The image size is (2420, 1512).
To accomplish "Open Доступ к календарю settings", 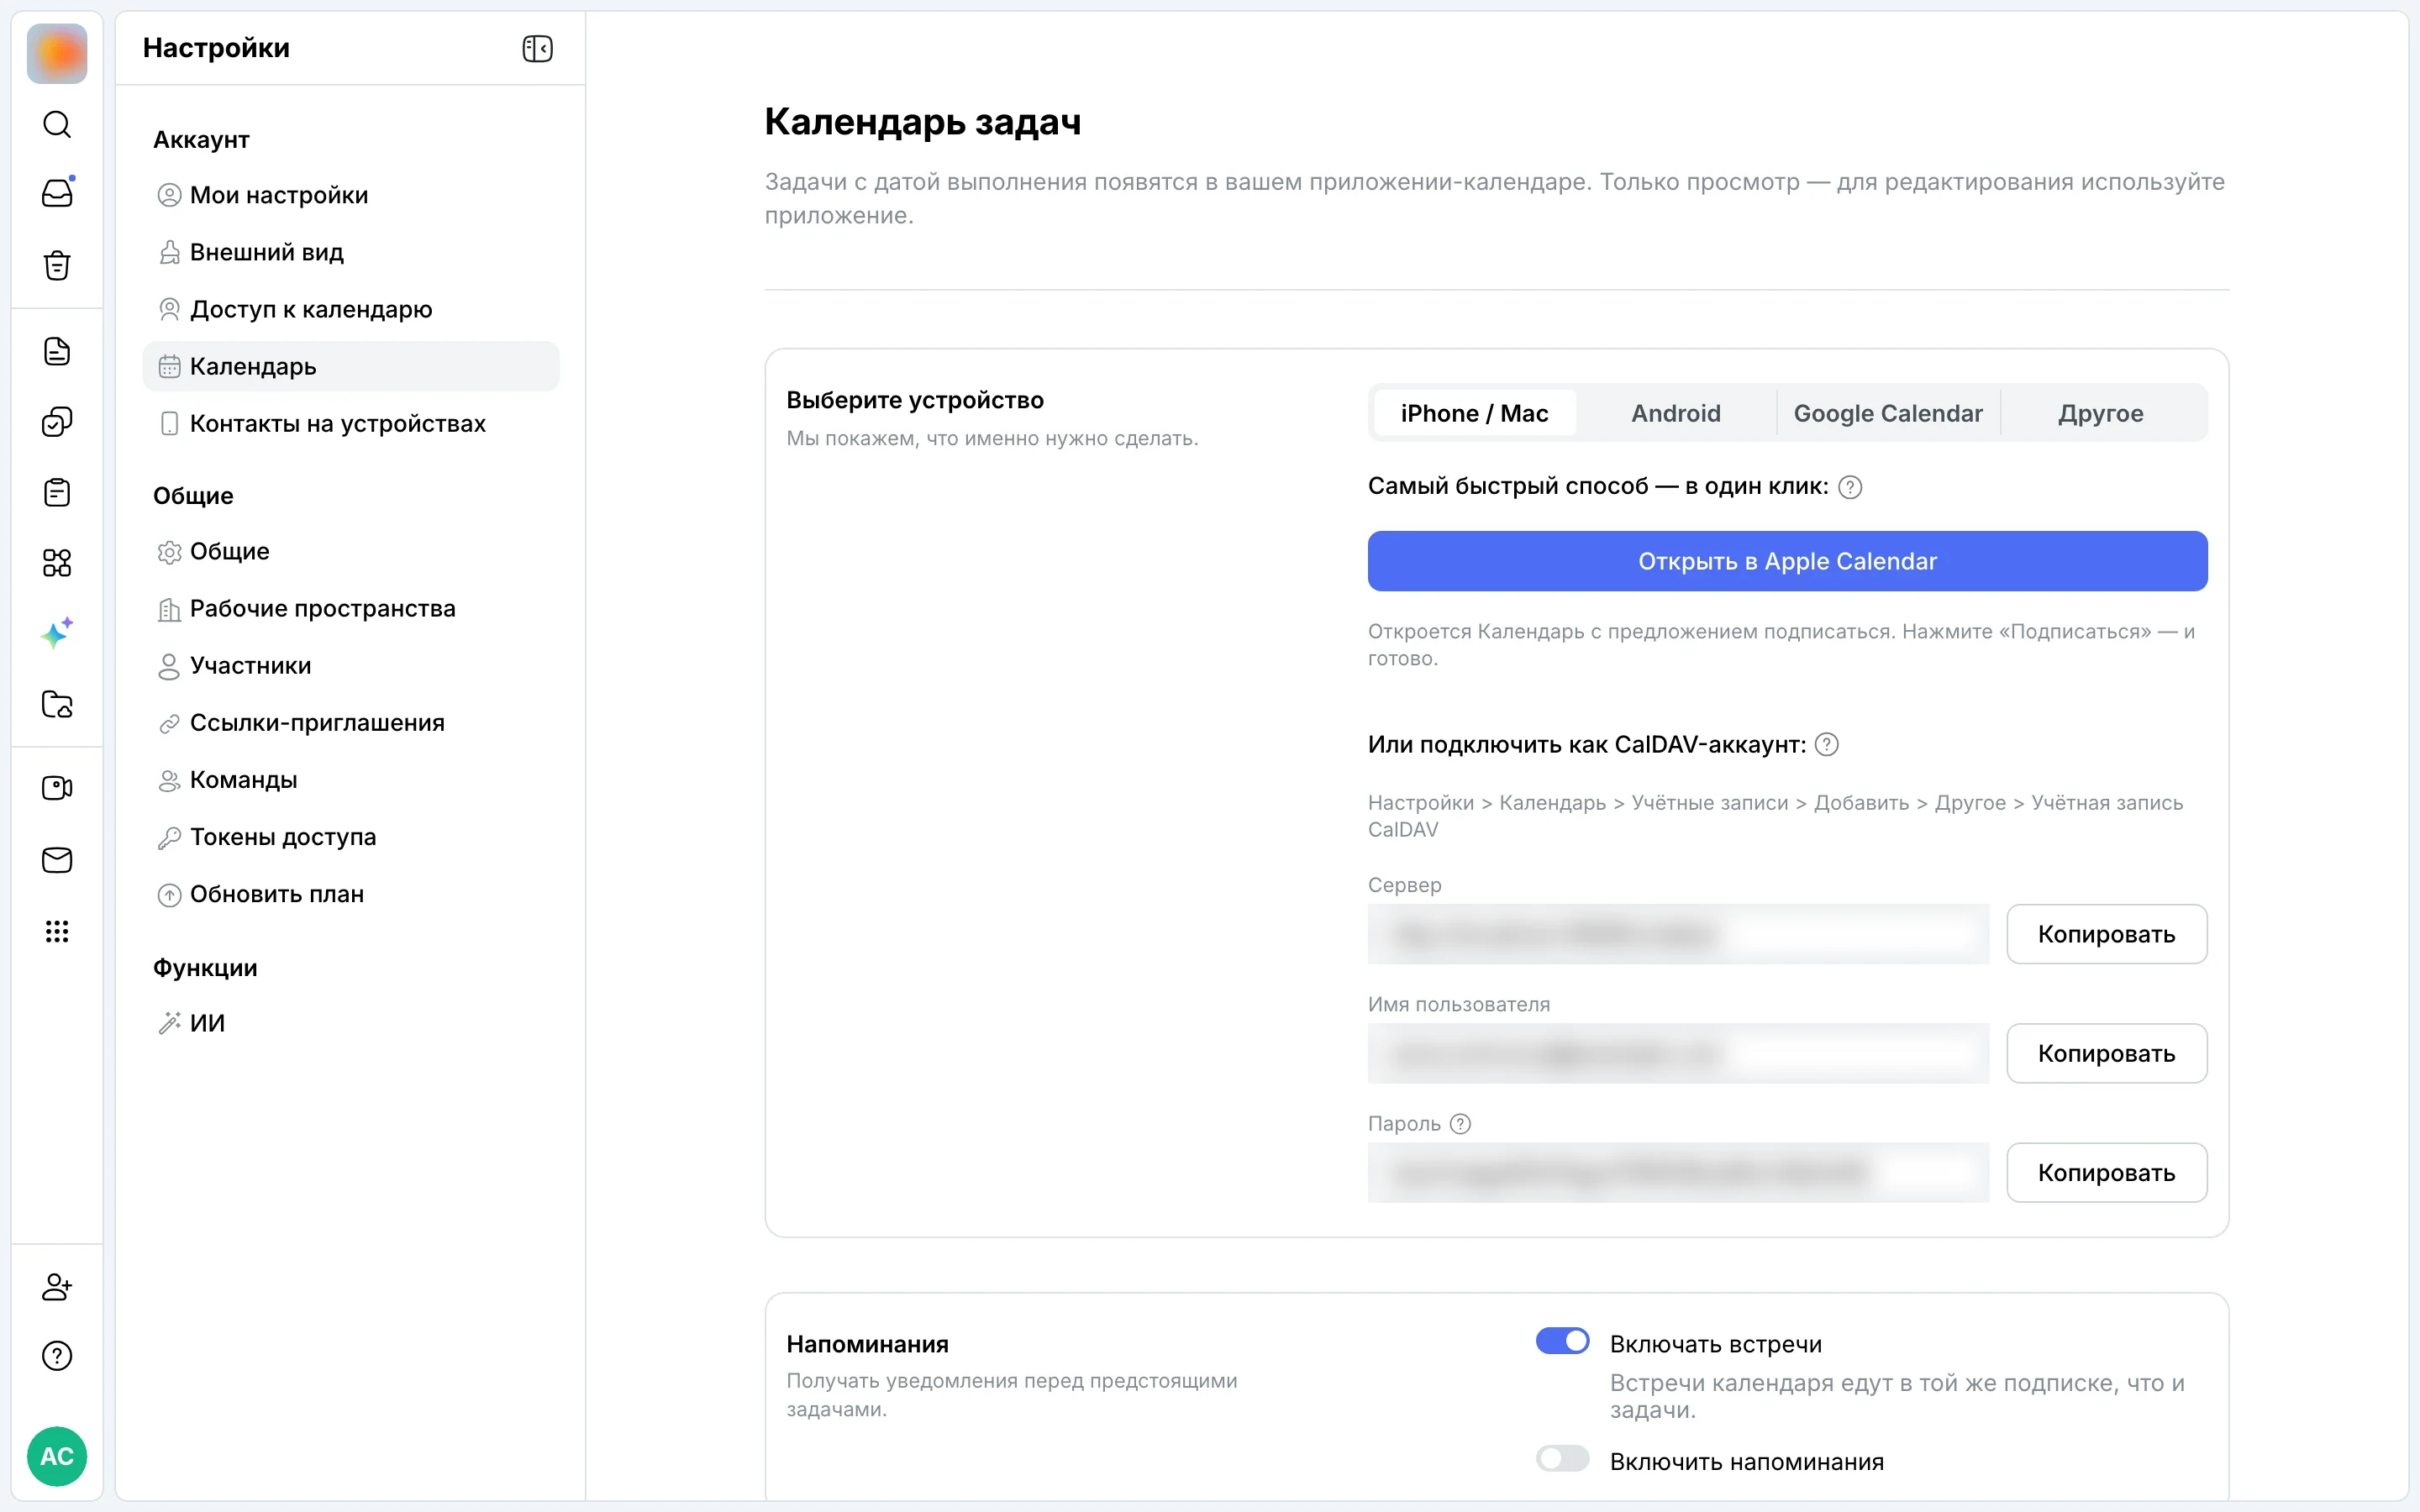I will point(351,309).
